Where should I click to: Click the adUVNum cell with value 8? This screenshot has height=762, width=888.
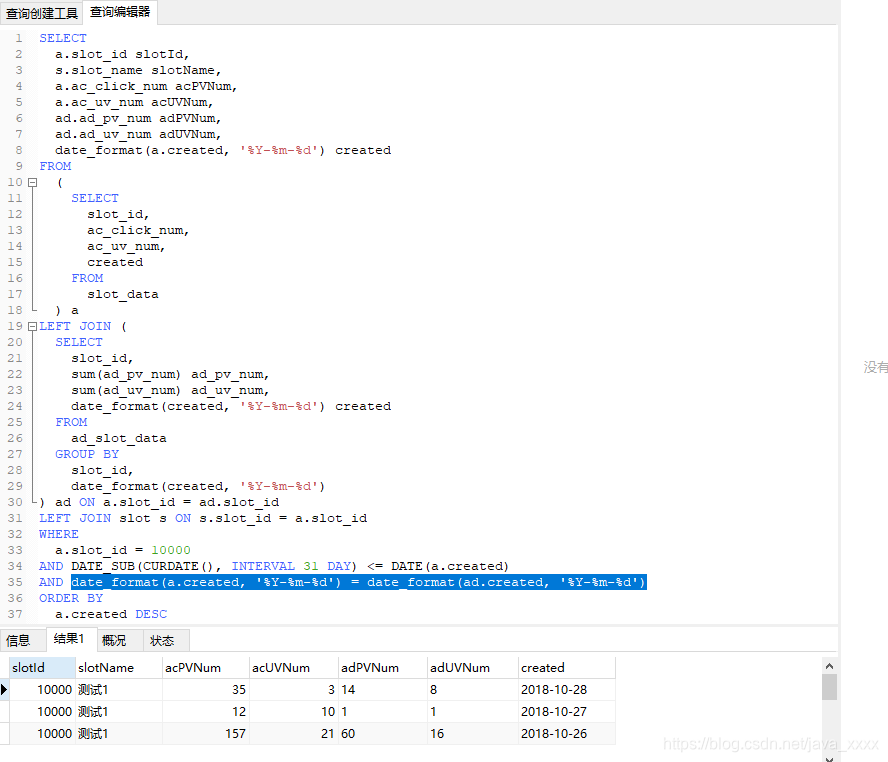(472, 690)
